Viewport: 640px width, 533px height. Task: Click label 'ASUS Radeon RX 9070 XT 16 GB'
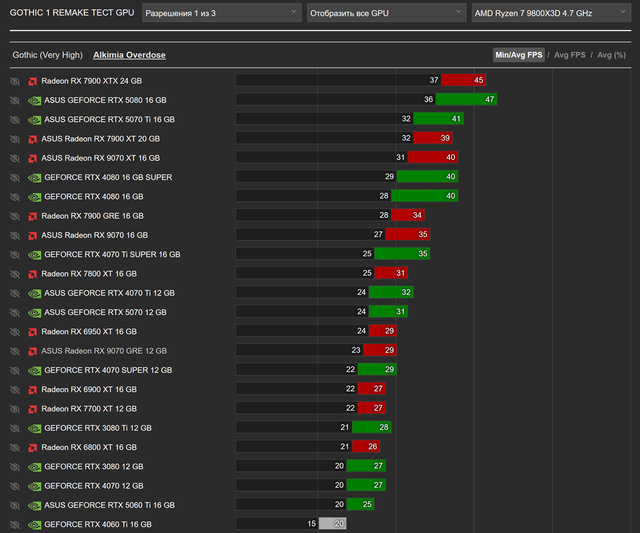coord(100,158)
